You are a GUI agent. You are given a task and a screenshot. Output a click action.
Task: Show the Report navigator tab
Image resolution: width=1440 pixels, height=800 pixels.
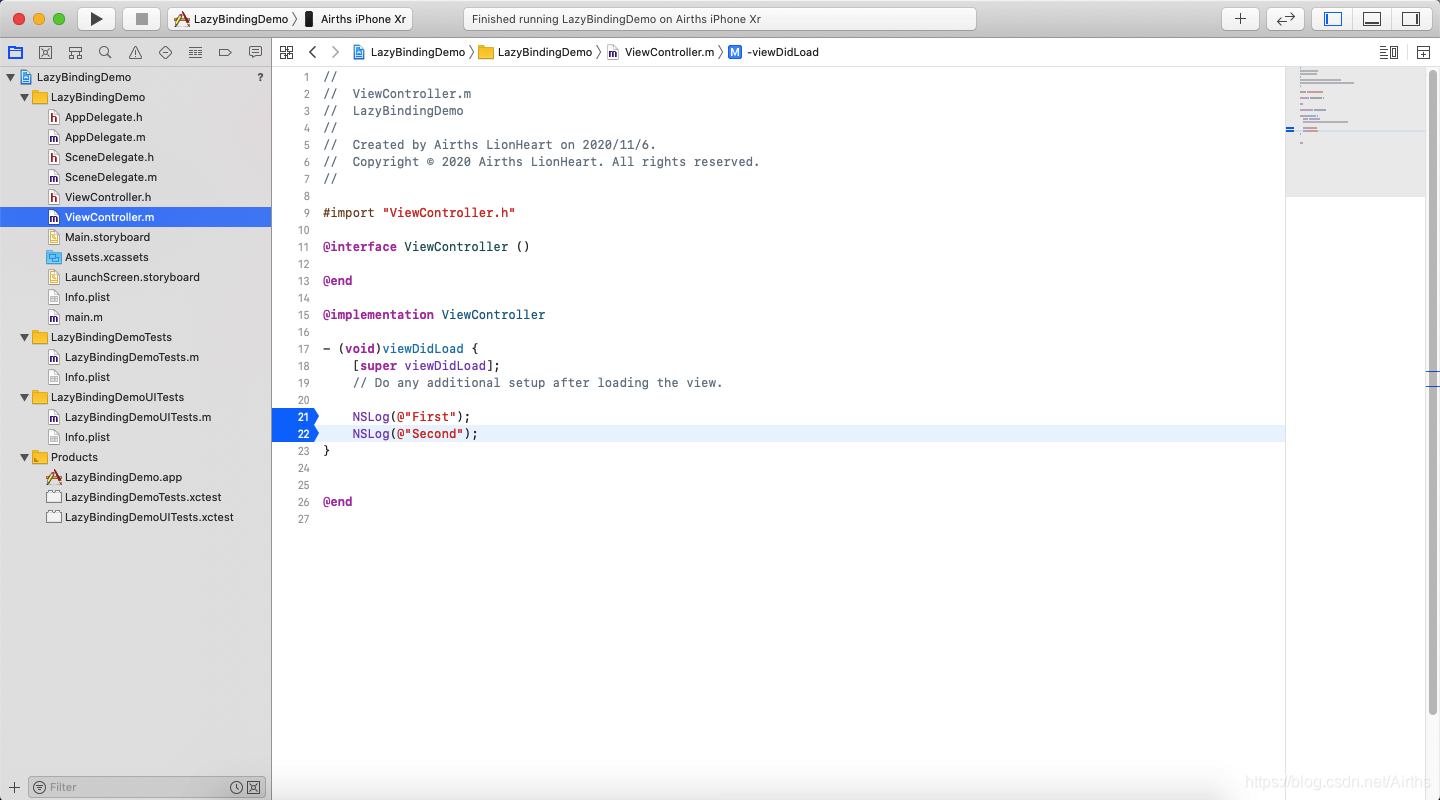point(255,52)
